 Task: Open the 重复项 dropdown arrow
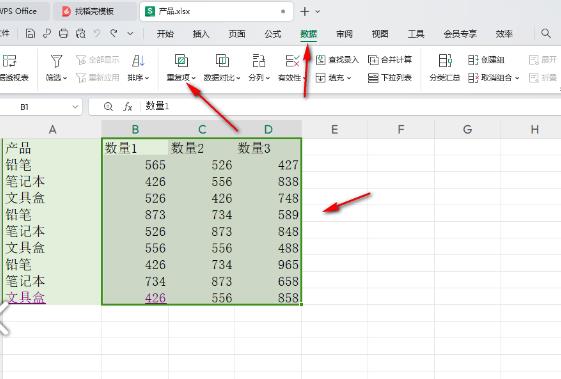click(x=194, y=78)
